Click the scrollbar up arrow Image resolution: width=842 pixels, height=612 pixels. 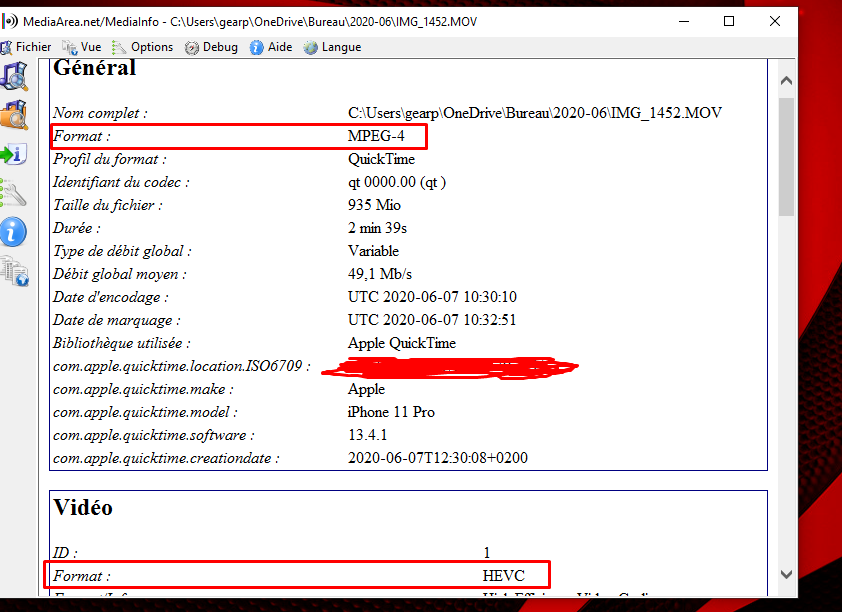point(787,81)
